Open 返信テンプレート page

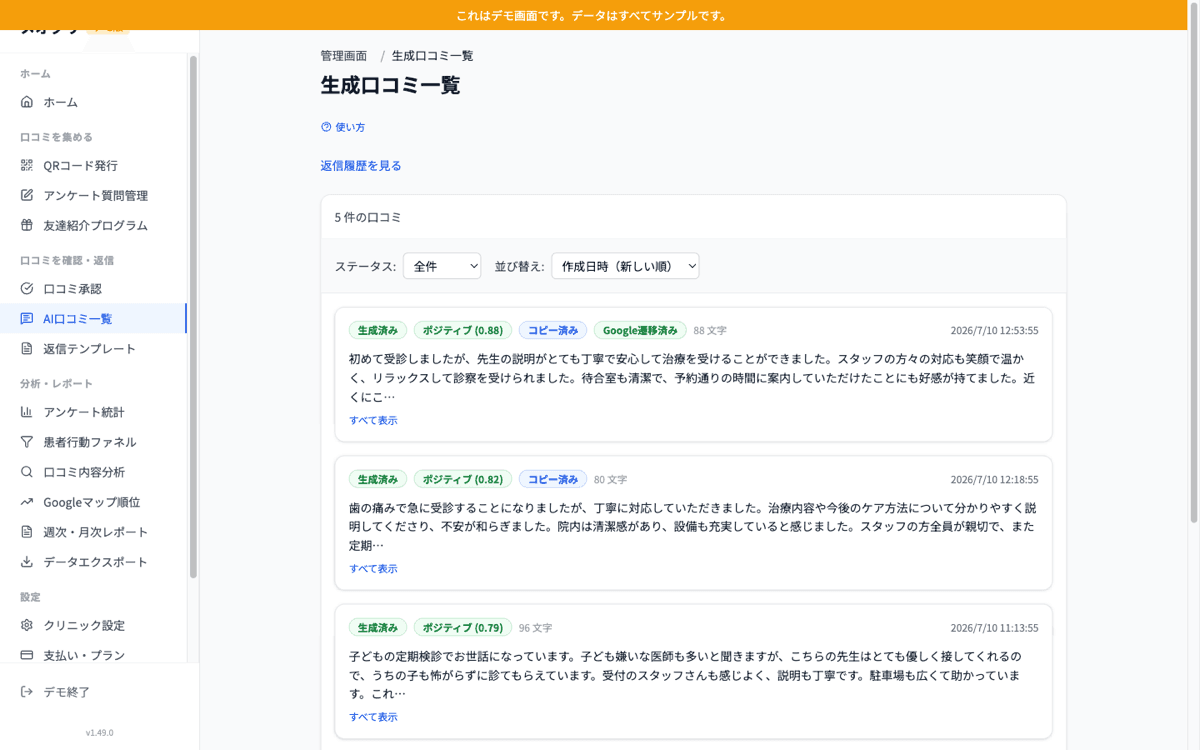(x=93, y=348)
